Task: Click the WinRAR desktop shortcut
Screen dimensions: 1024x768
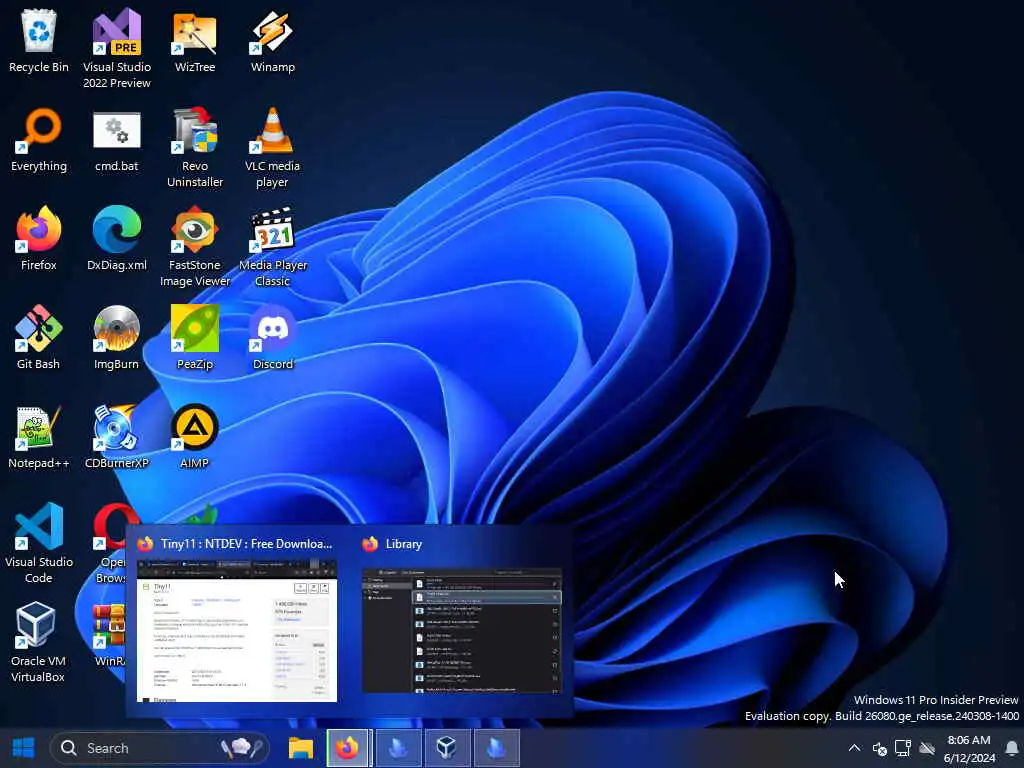Action: click(x=108, y=635)
